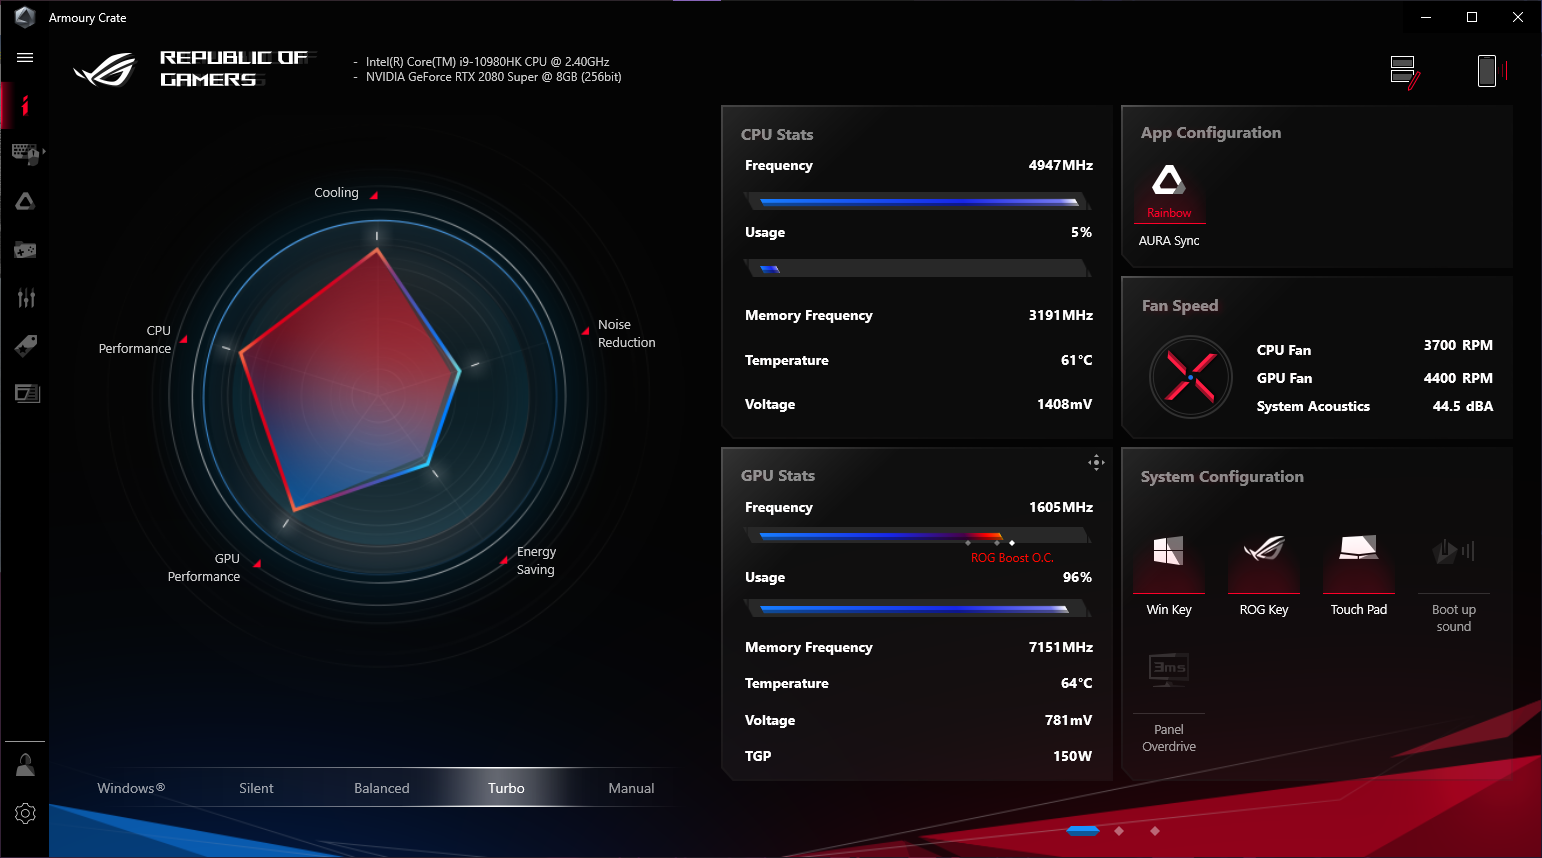Viewport: 1542px width, 858px height.
Task: Click the ROG eye logo in header
Action: [104, 69]
